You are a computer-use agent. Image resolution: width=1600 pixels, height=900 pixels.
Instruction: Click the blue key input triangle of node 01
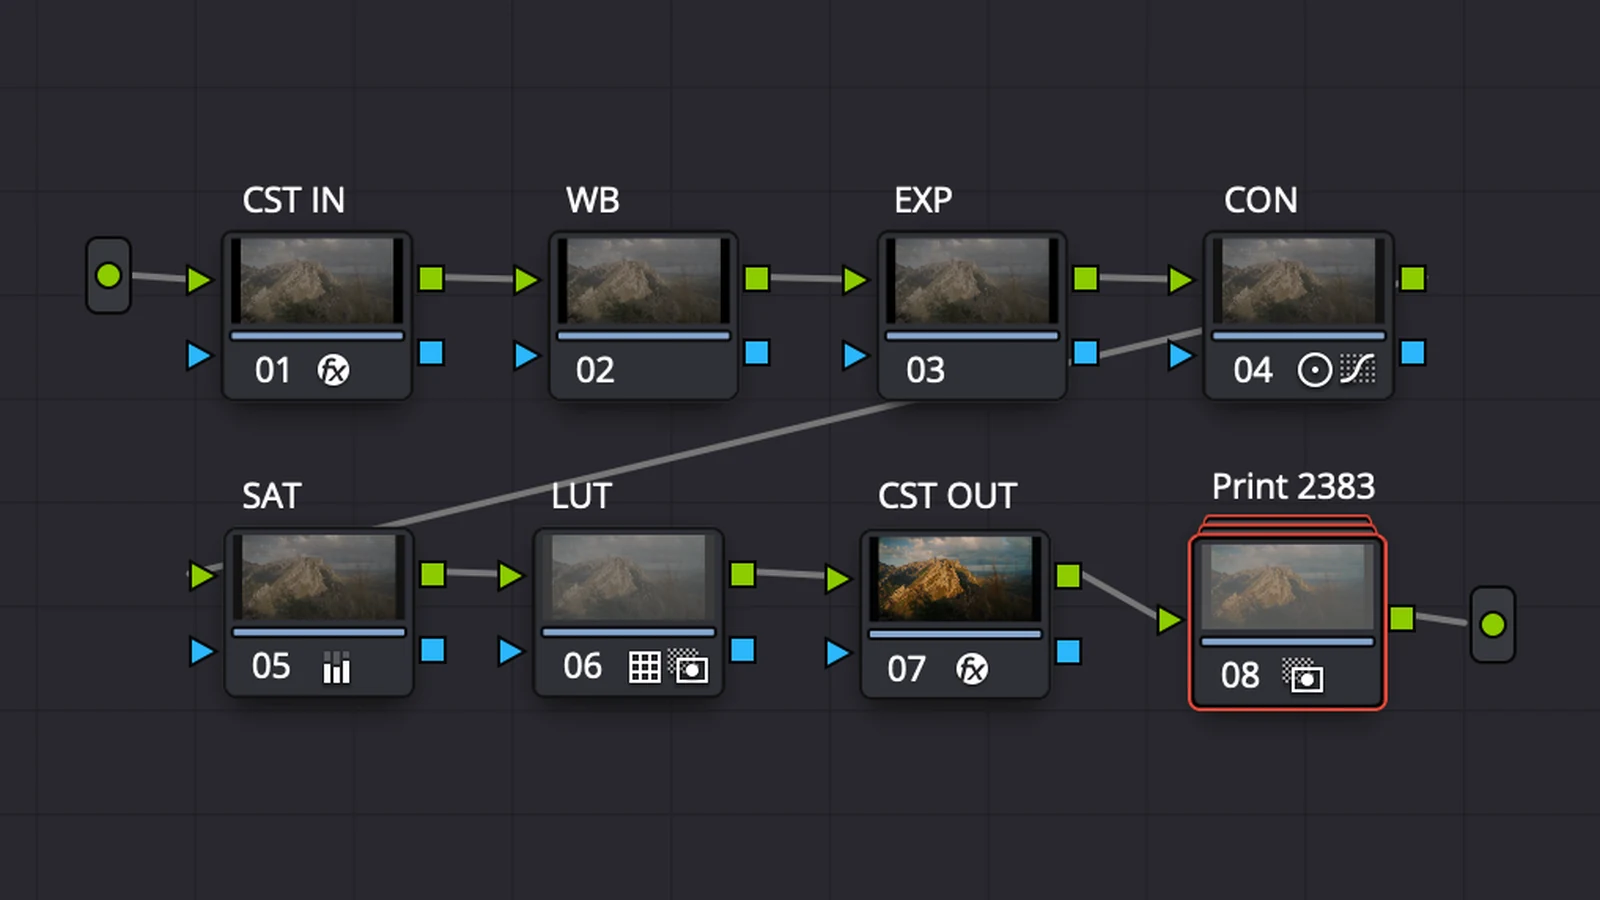coord(199,355)
